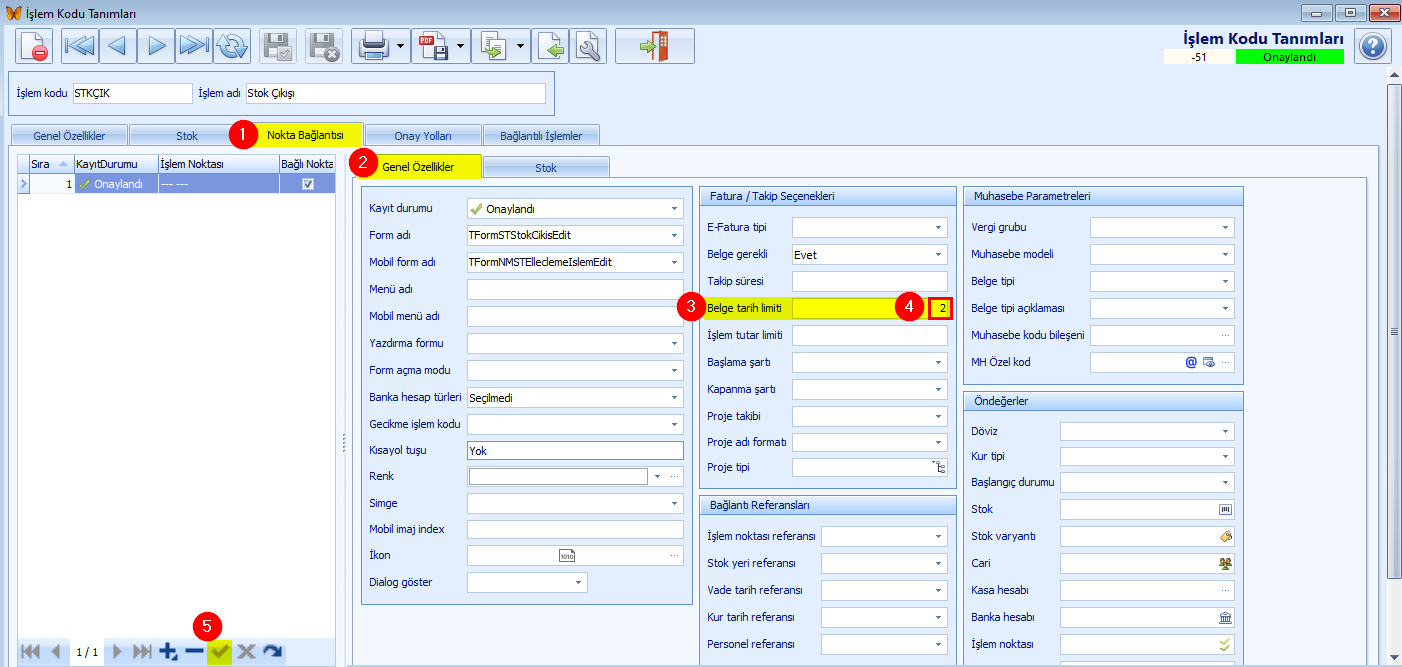Open the Onay Yolları tab
The image size is (1402, 667).
coord(423,135)
